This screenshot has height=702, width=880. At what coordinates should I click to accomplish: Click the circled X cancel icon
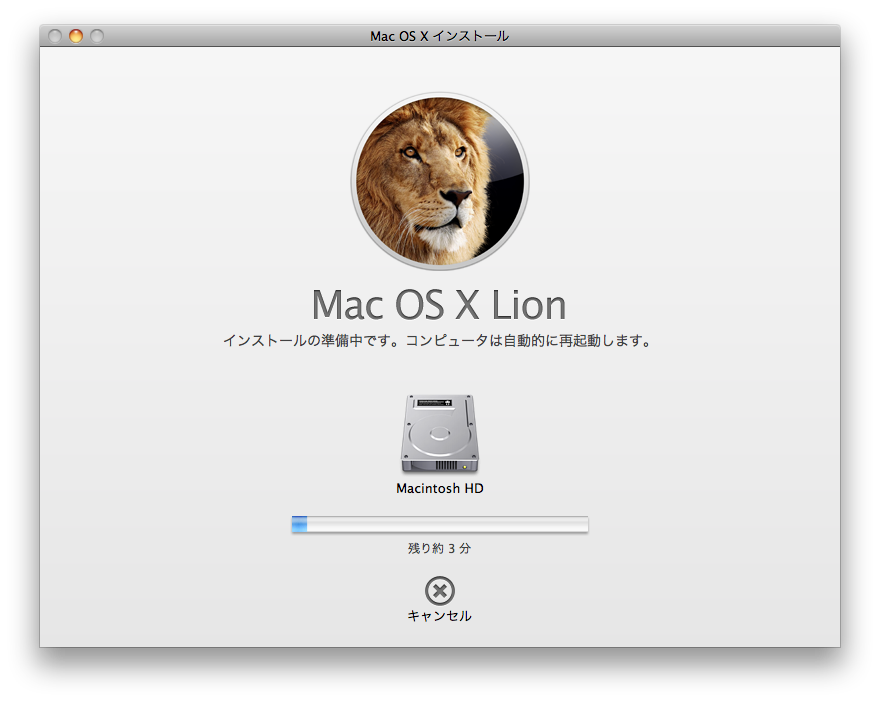pyautogui.click(x=439, y=590)
